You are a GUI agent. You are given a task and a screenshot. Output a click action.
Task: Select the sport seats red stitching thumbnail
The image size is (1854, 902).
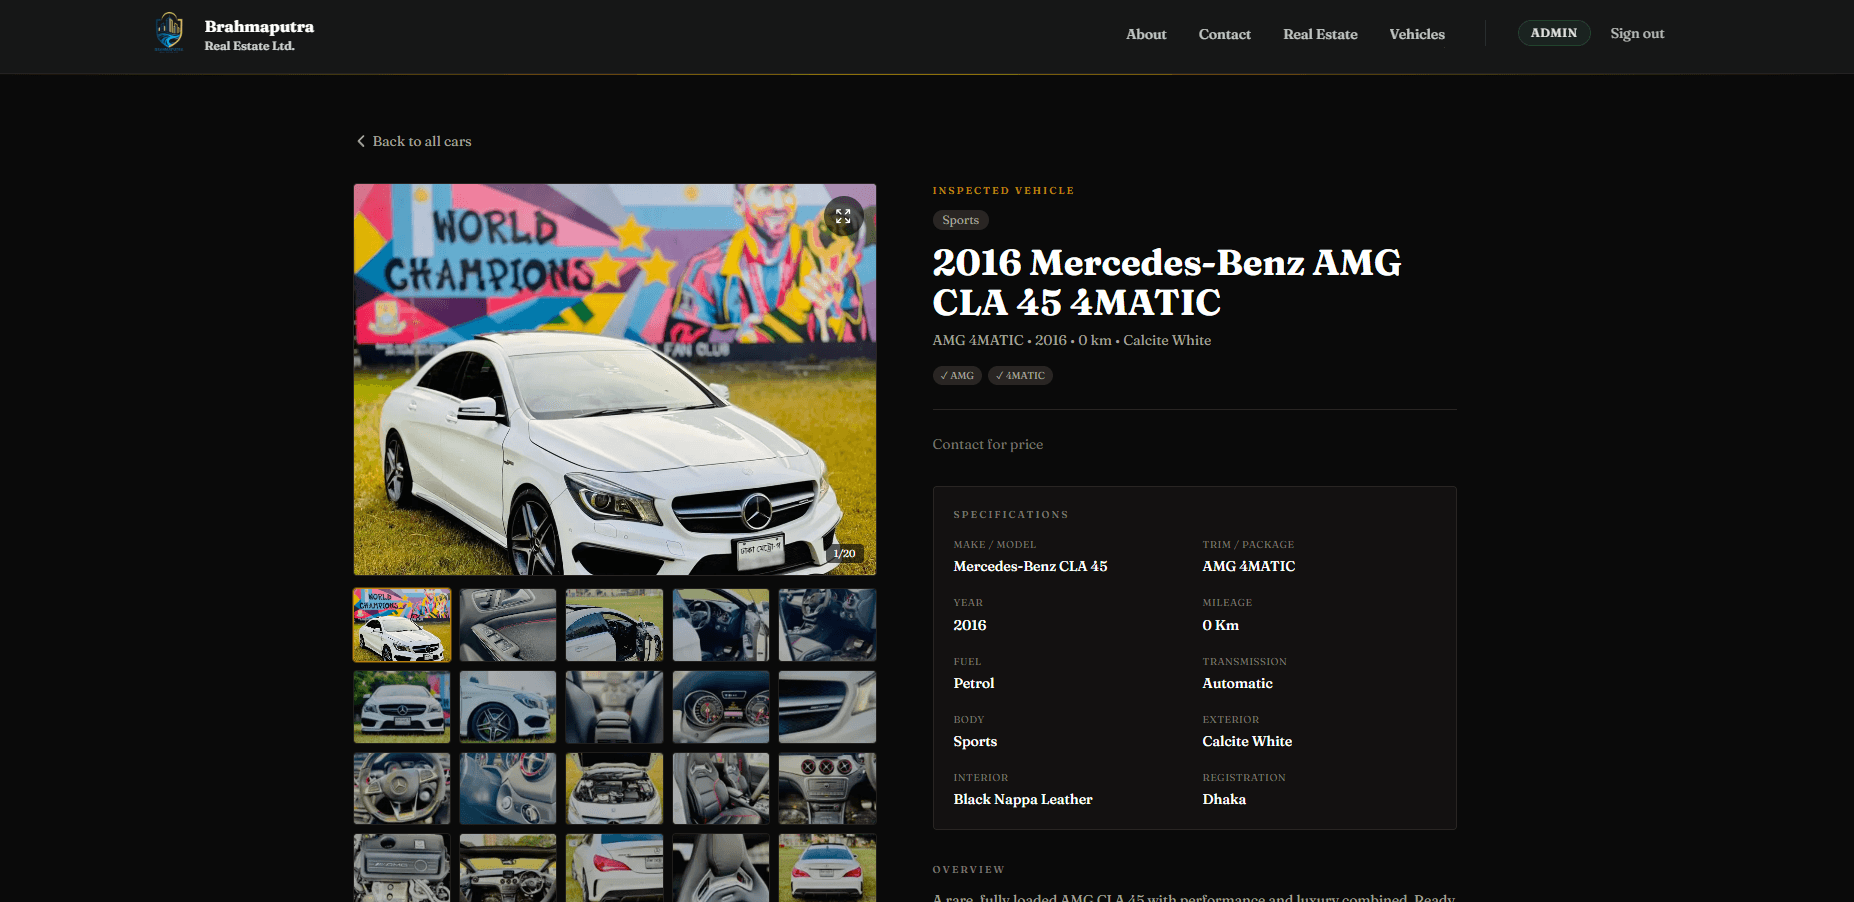pos(721,789)
